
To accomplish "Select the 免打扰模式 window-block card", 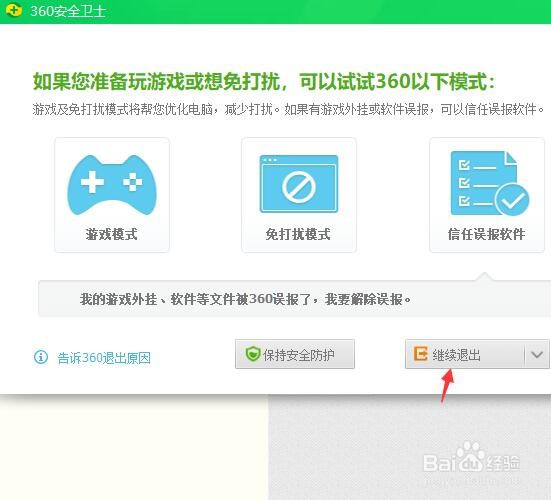I will pyautogui.click(x=299, y=195).
